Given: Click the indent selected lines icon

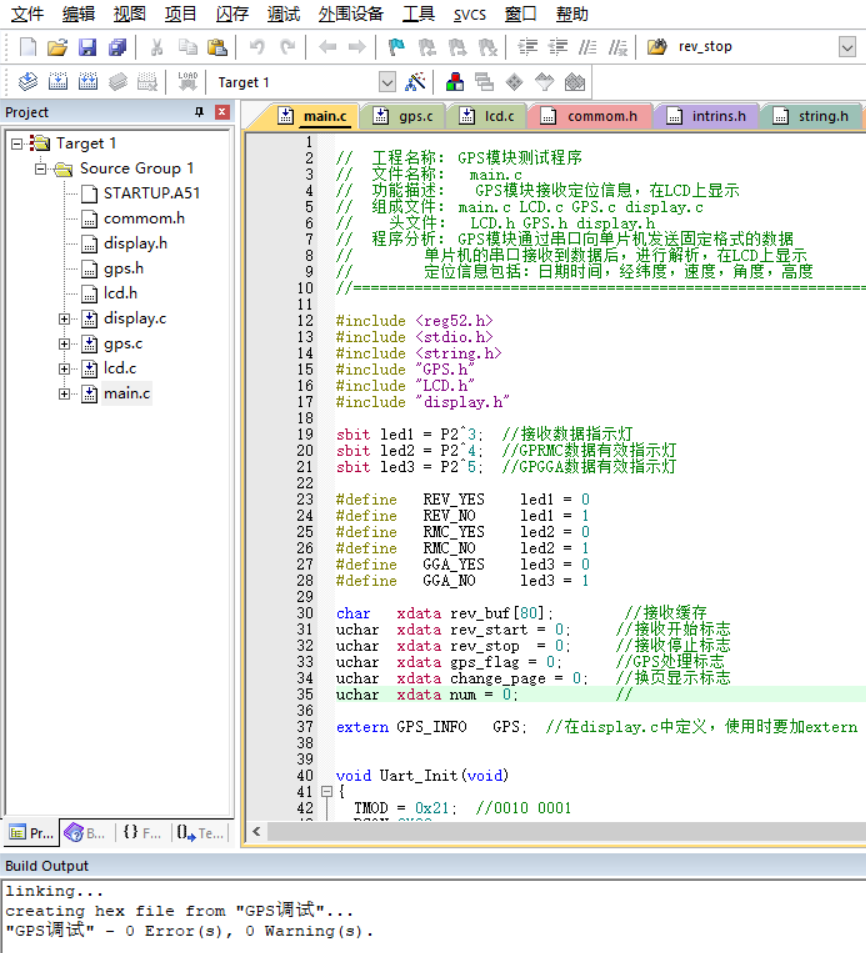Looking at the screenshot, I should 528,47.
